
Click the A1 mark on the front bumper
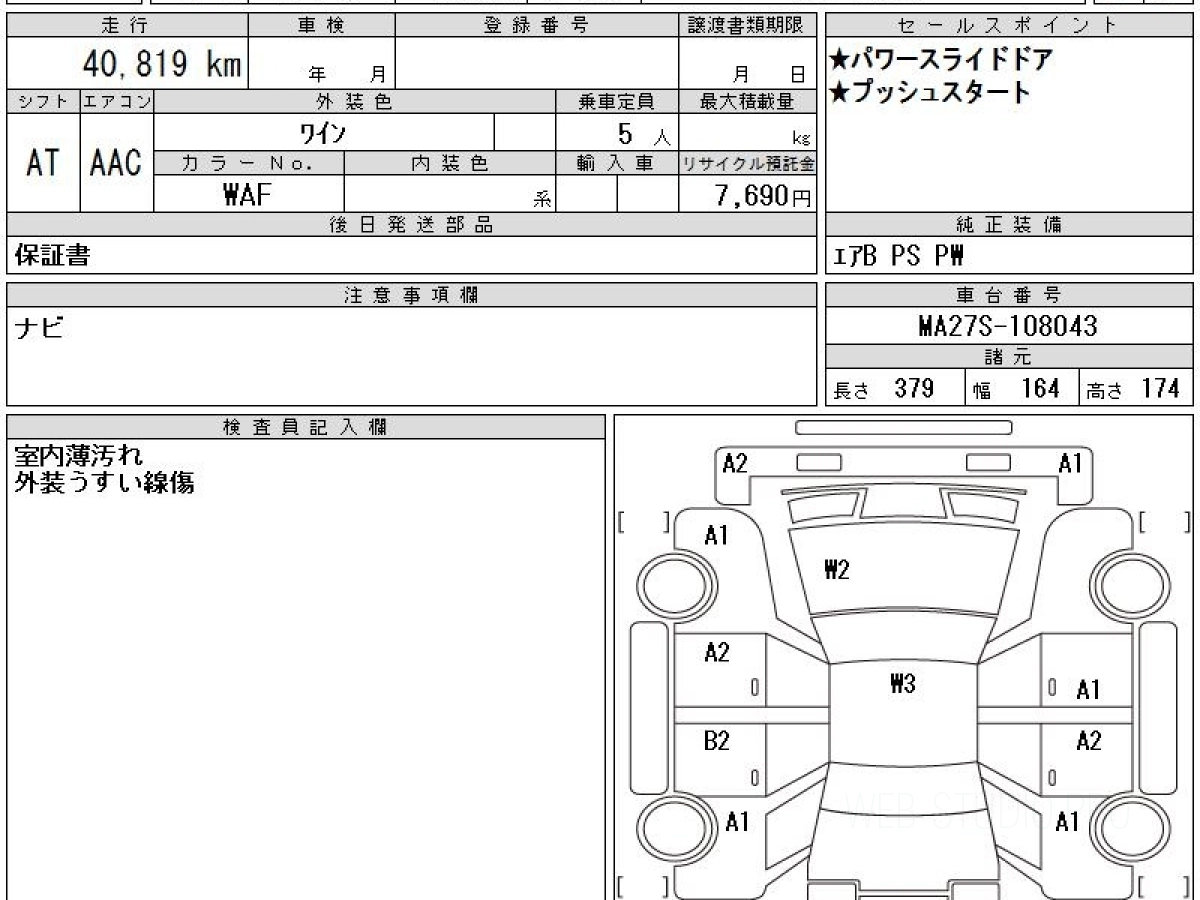tap(1070, 464)
